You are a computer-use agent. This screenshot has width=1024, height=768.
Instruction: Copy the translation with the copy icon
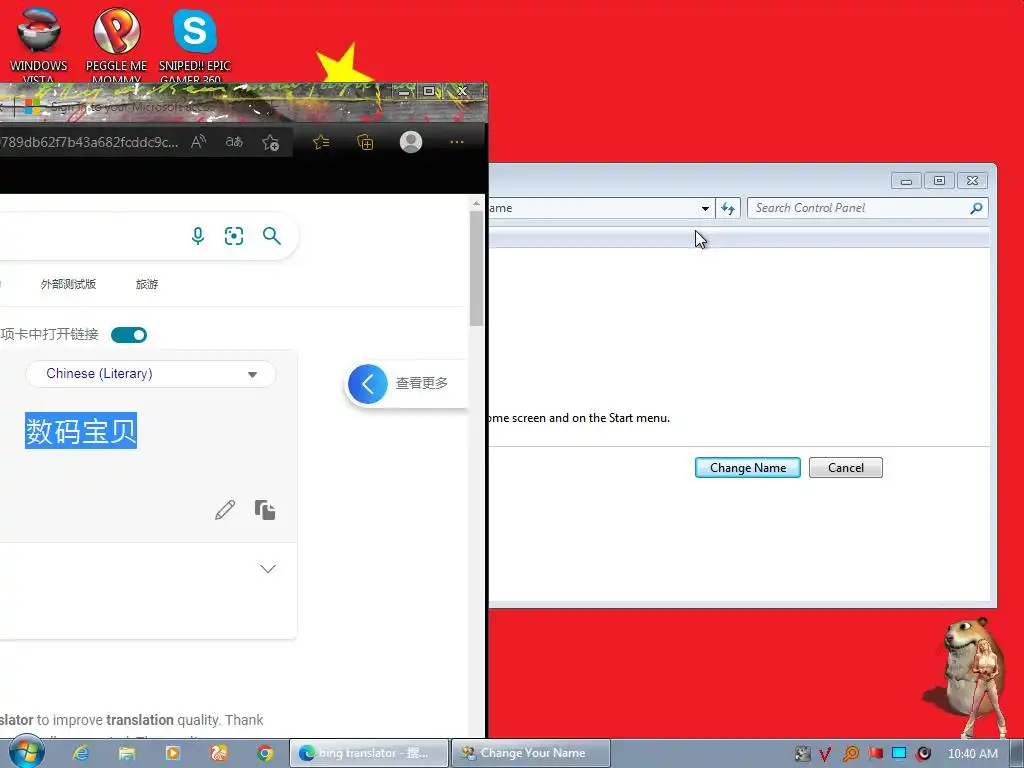[x=264, y=510]
